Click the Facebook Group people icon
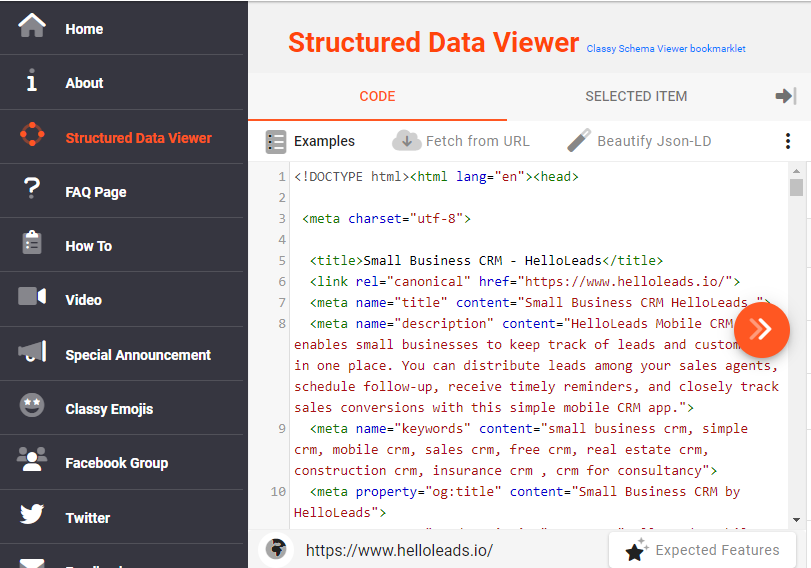Screen dimensions: 811x568 (32, 461)
